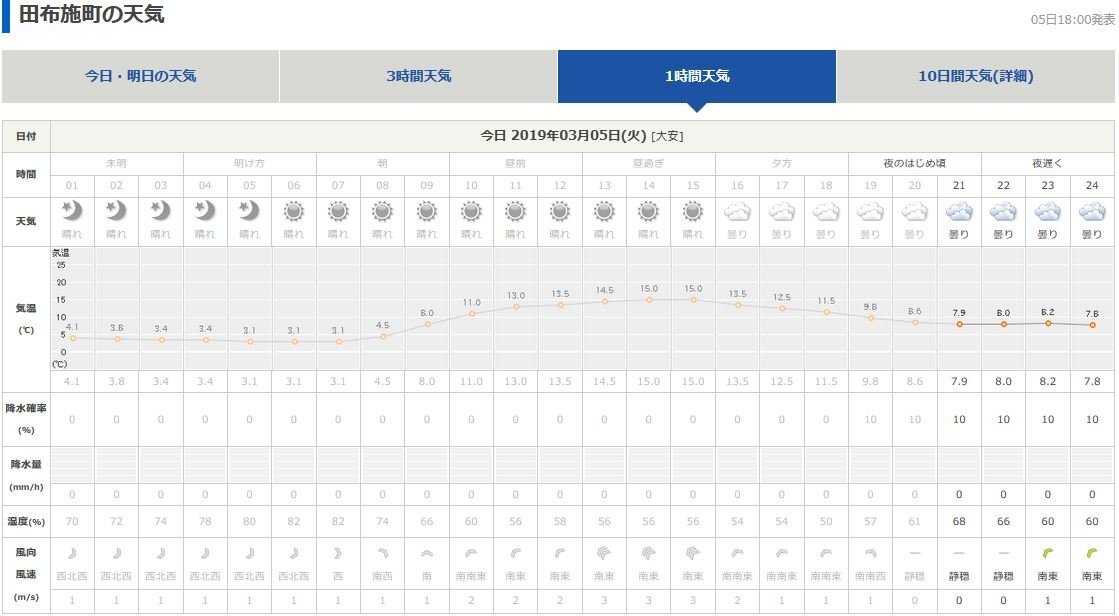Click the page title 田布施町の天気

91,14
